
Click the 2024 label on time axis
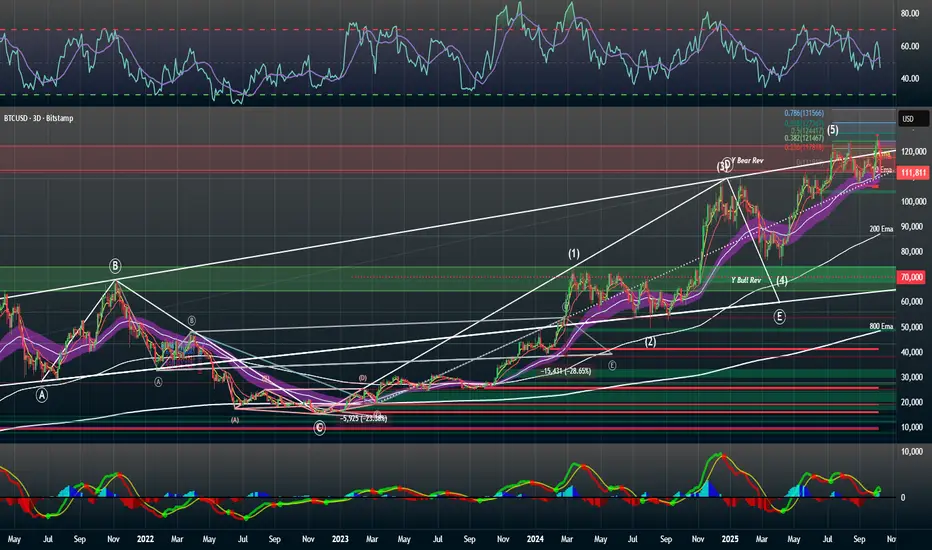[535, 539]
